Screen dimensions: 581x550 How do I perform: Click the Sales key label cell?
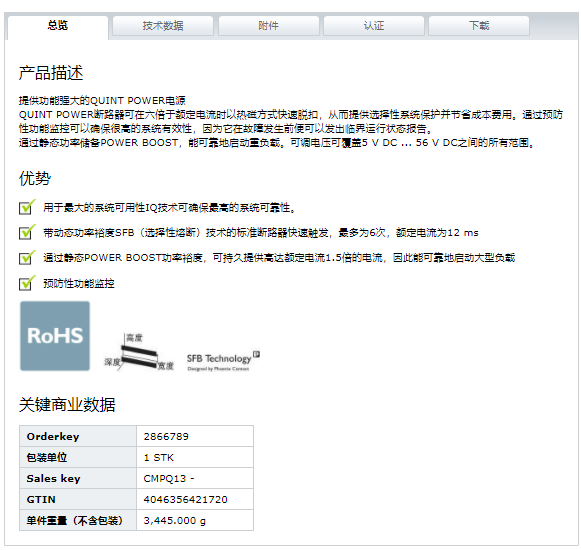(78, 478)
